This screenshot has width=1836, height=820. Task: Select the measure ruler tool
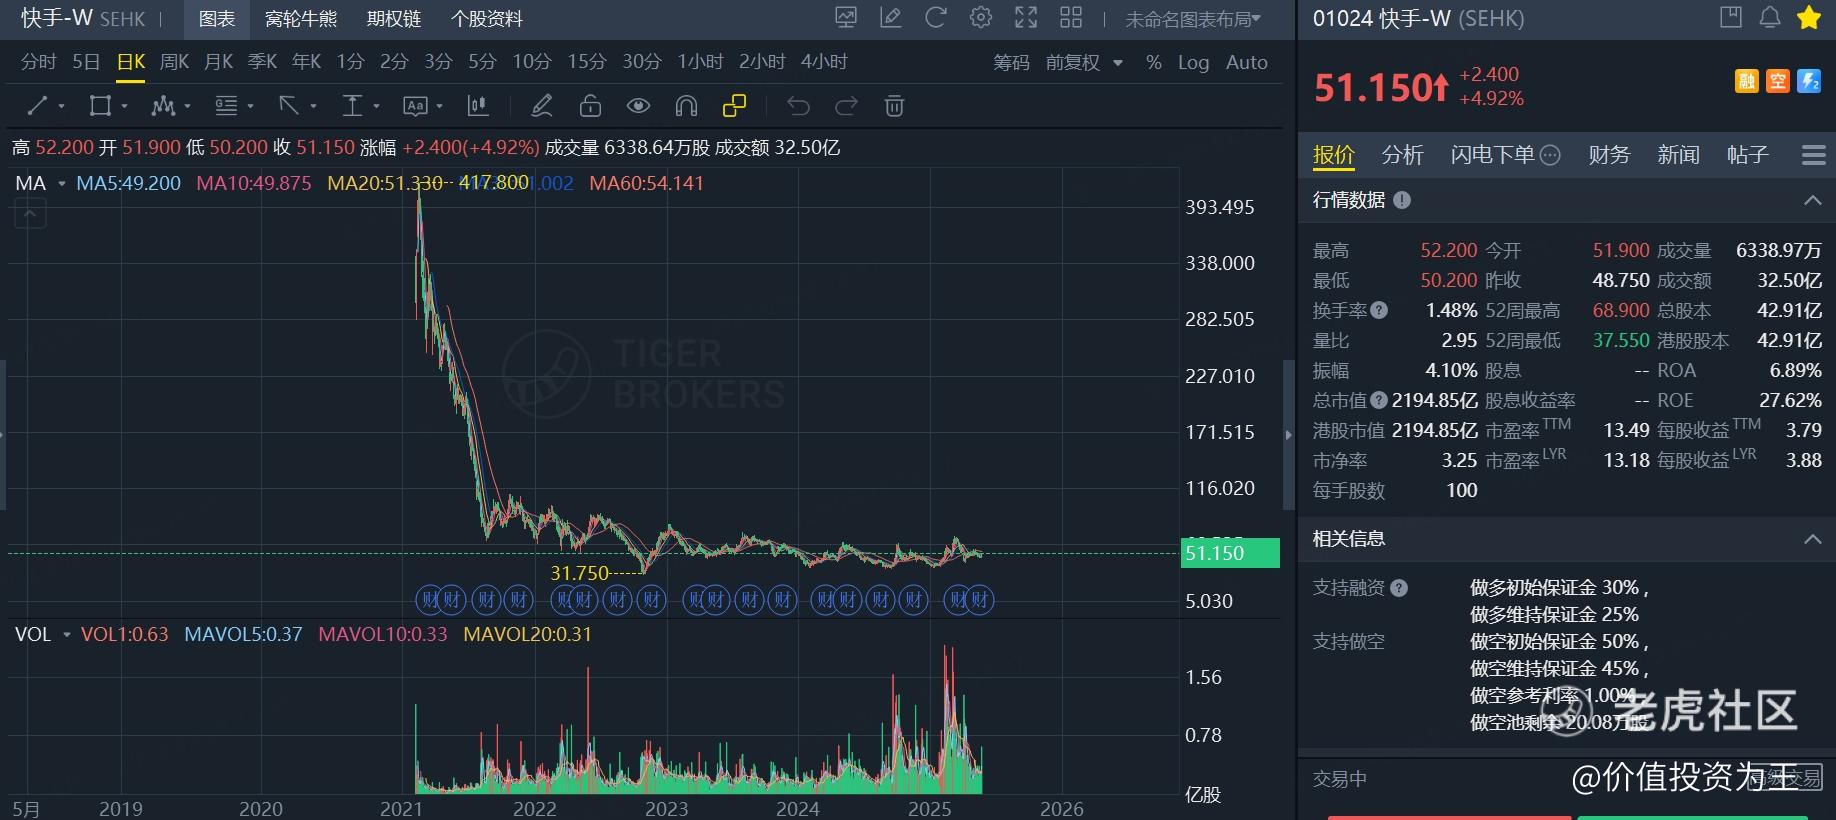352,106
